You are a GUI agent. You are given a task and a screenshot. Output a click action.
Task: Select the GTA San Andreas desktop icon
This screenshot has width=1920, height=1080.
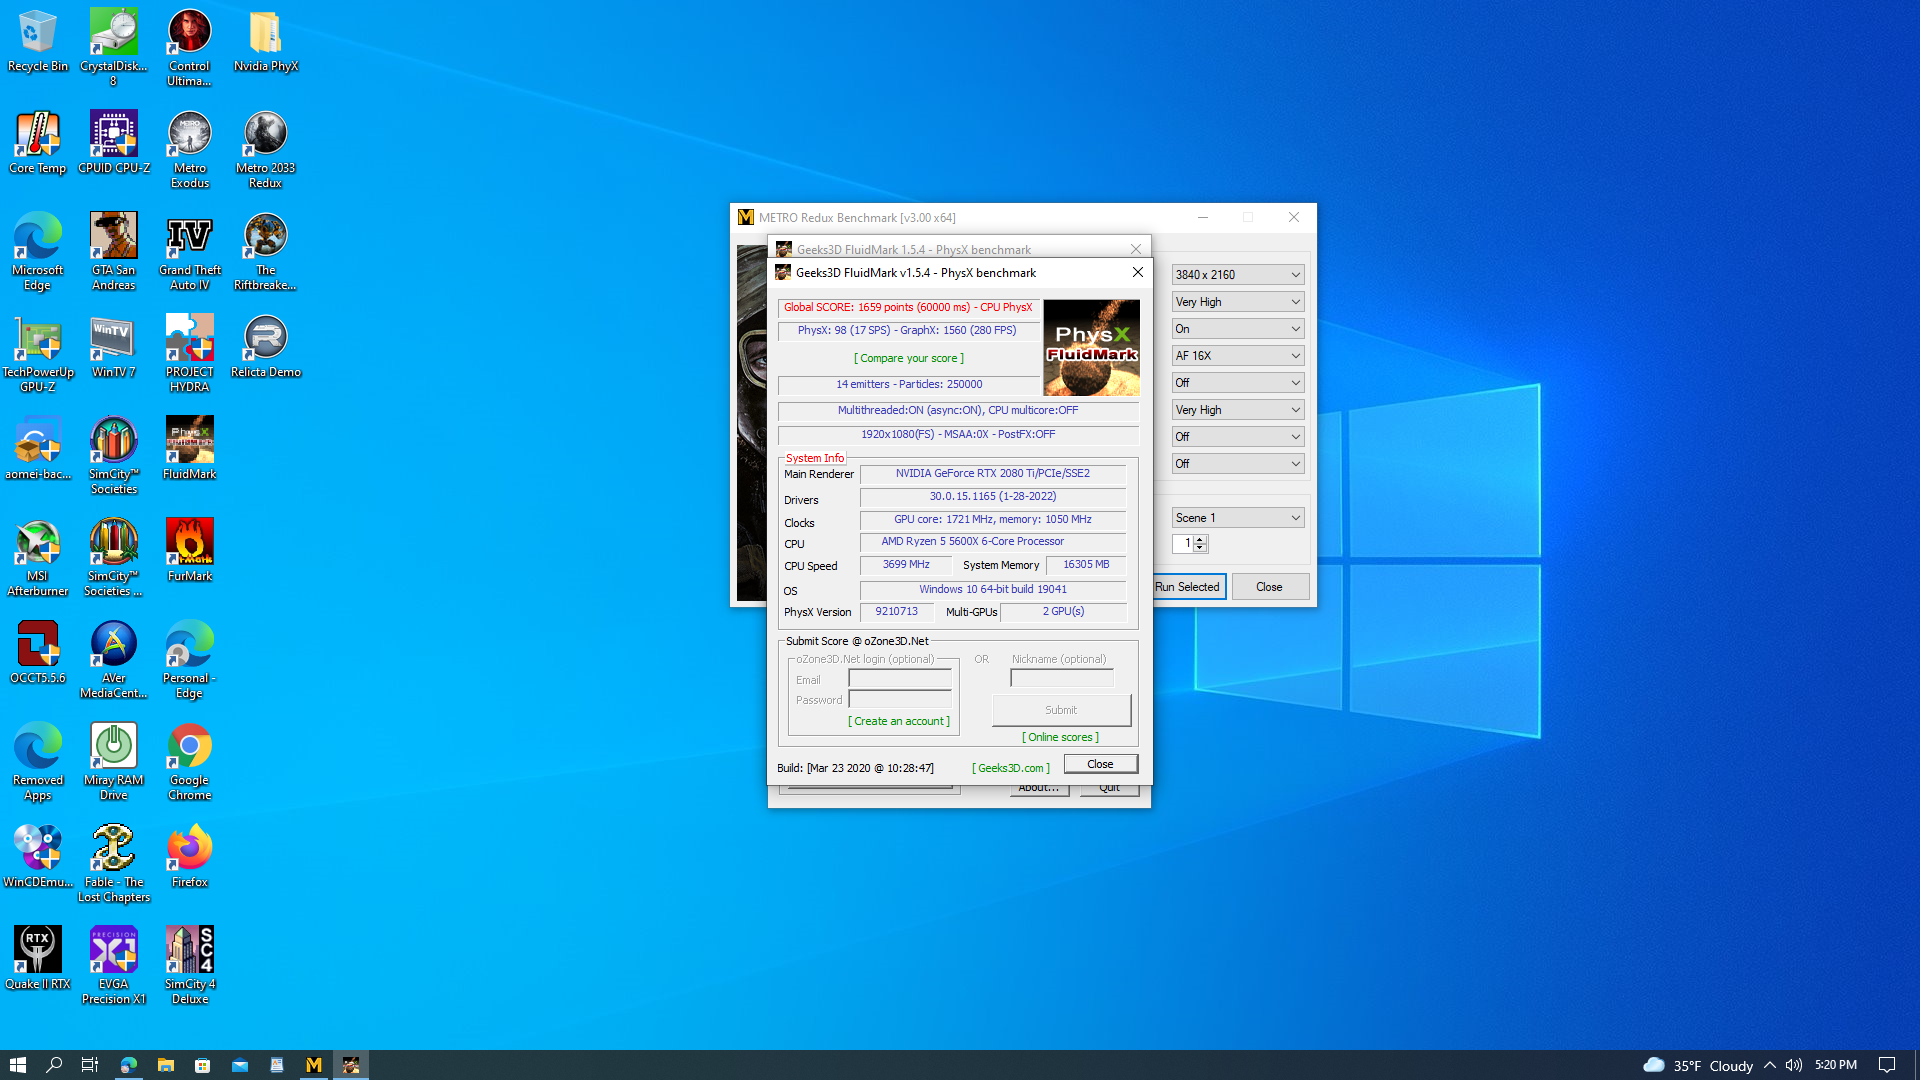click(114, 252)
